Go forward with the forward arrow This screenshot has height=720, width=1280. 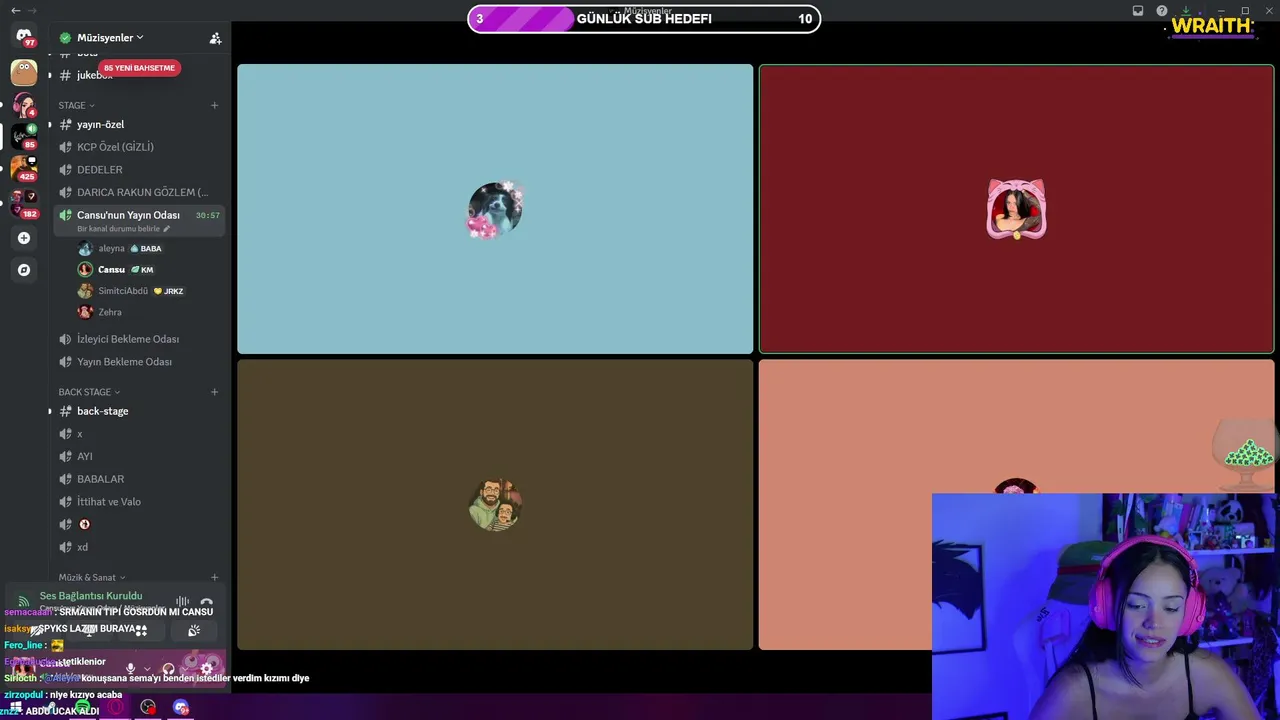(x=33, y=10)
